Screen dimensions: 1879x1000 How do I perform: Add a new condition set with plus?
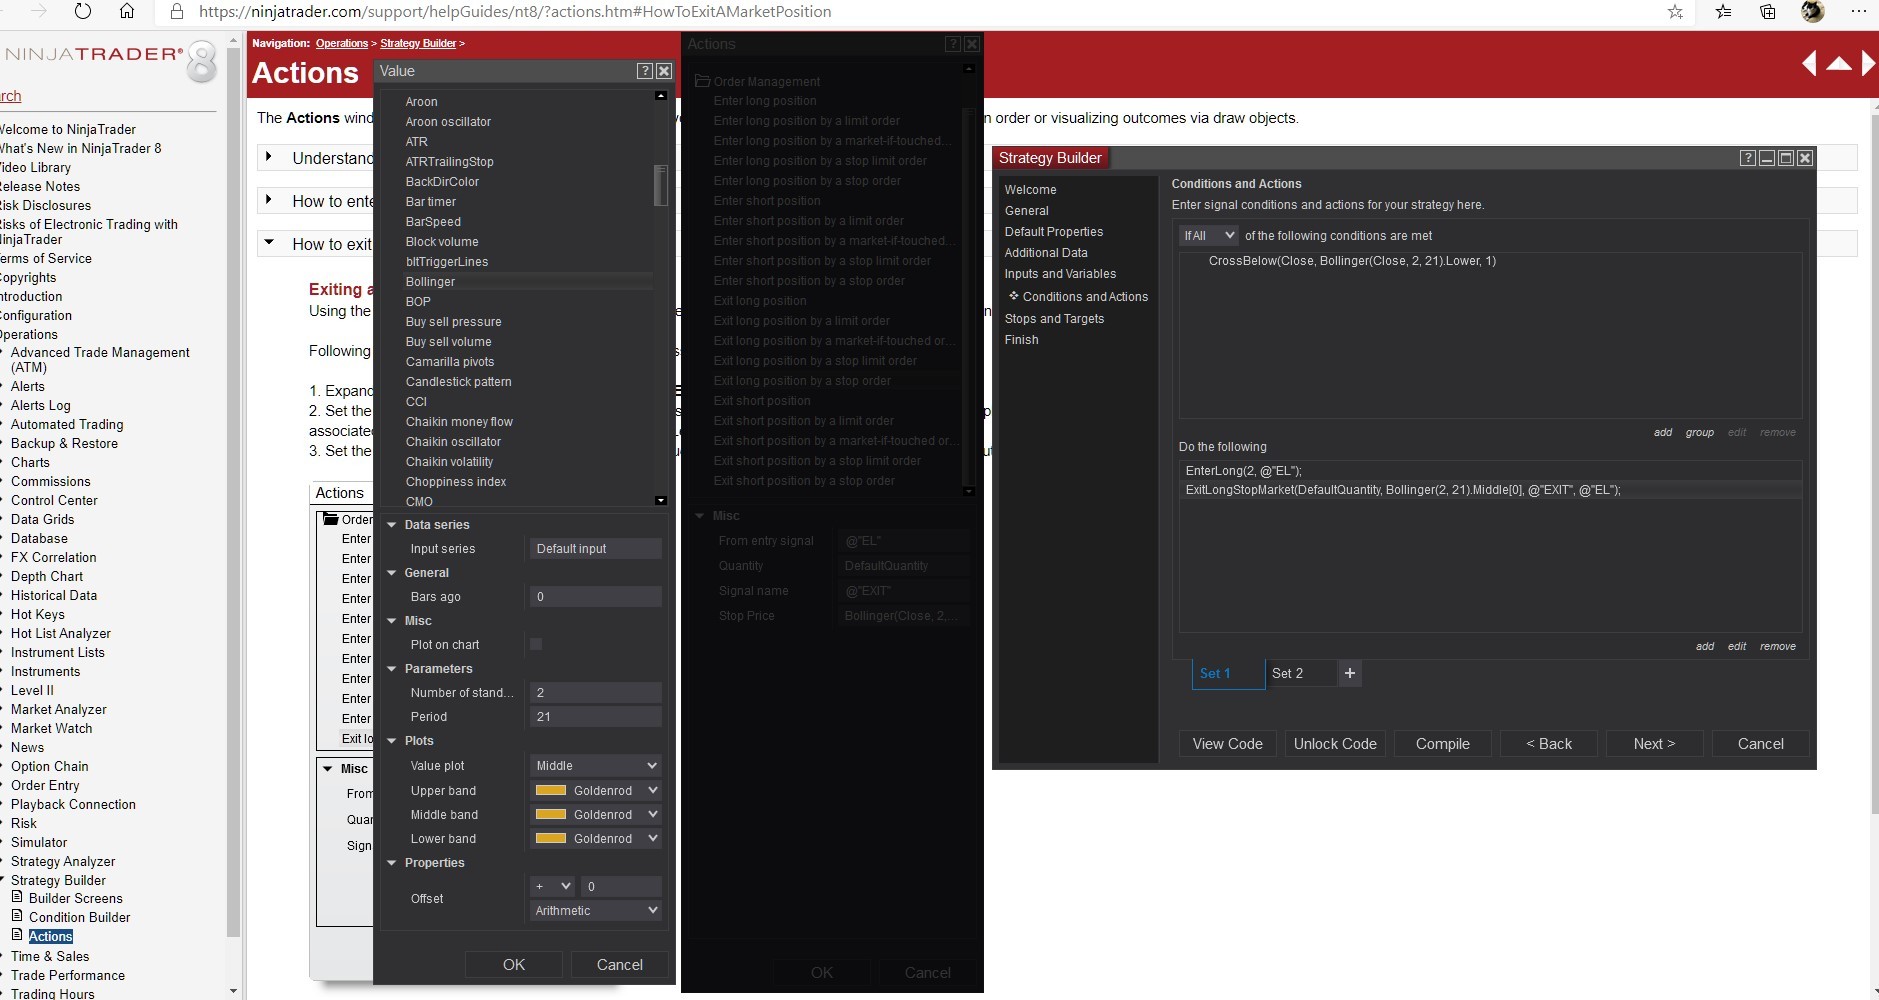1350,673
